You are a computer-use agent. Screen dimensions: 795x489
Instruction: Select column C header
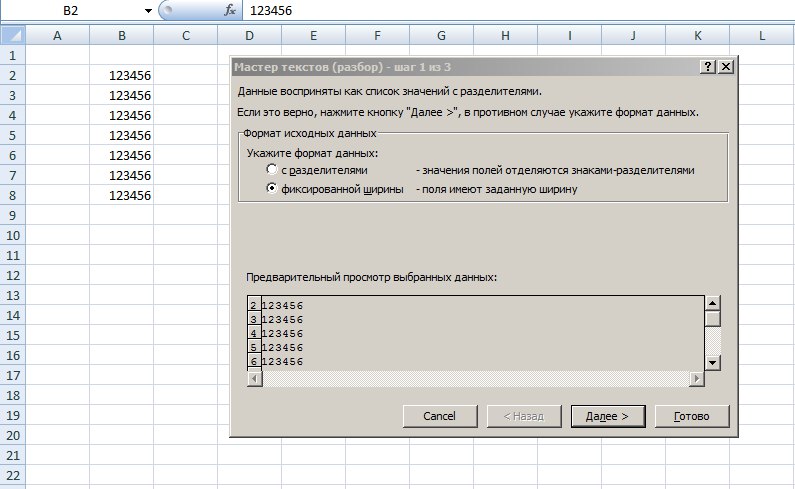click(x=186, y=36)
